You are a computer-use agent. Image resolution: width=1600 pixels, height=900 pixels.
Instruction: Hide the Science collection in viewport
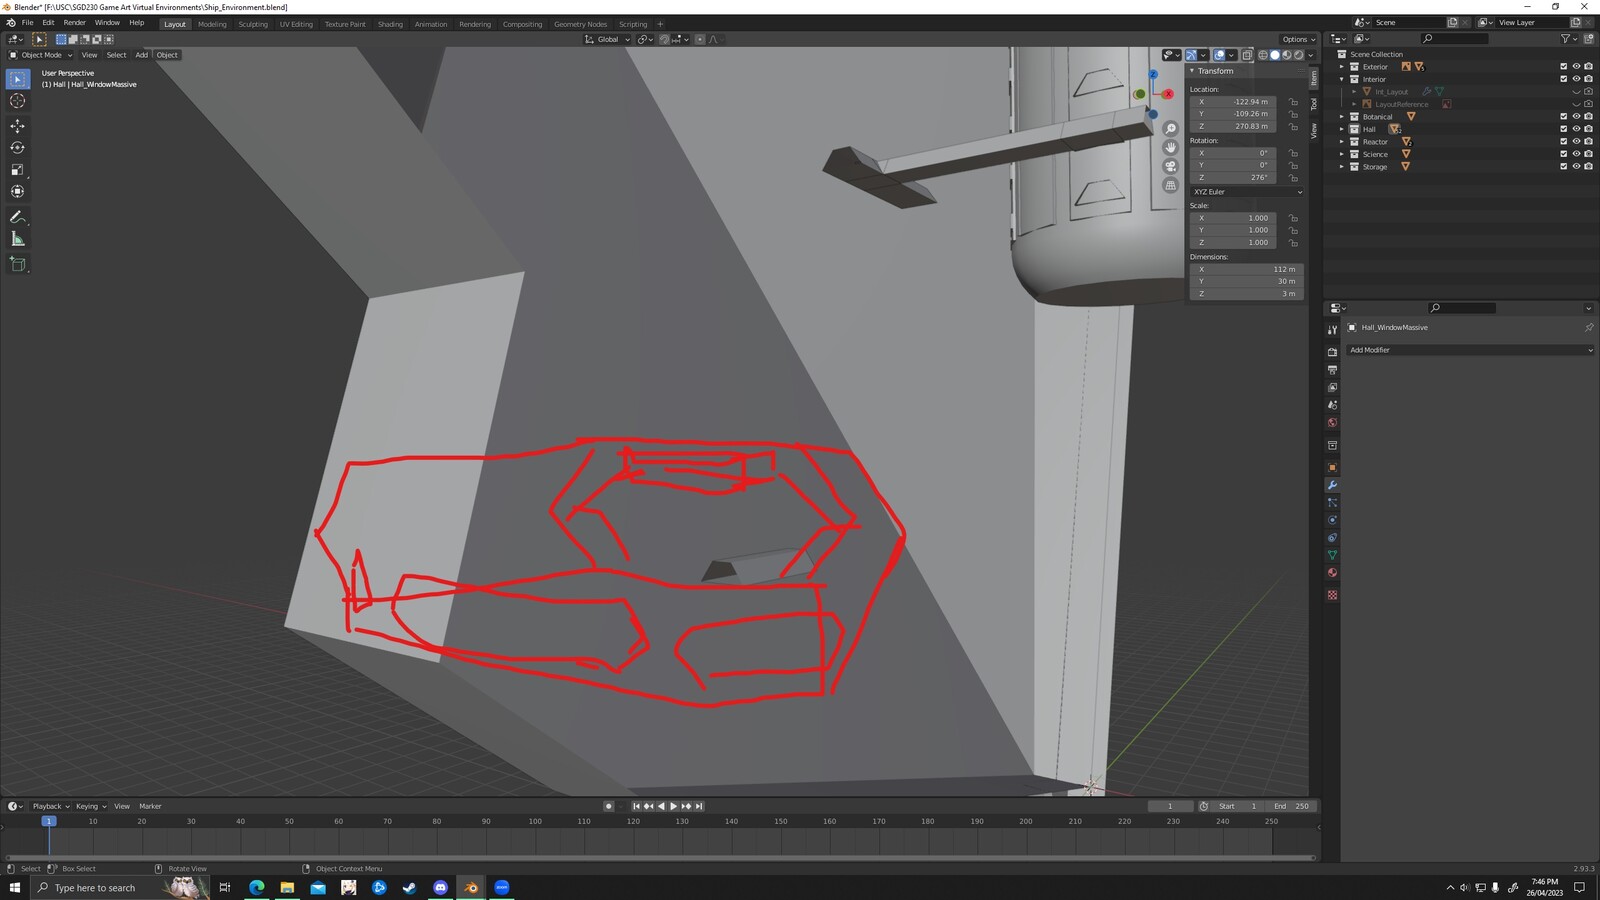coord(1576,154)
